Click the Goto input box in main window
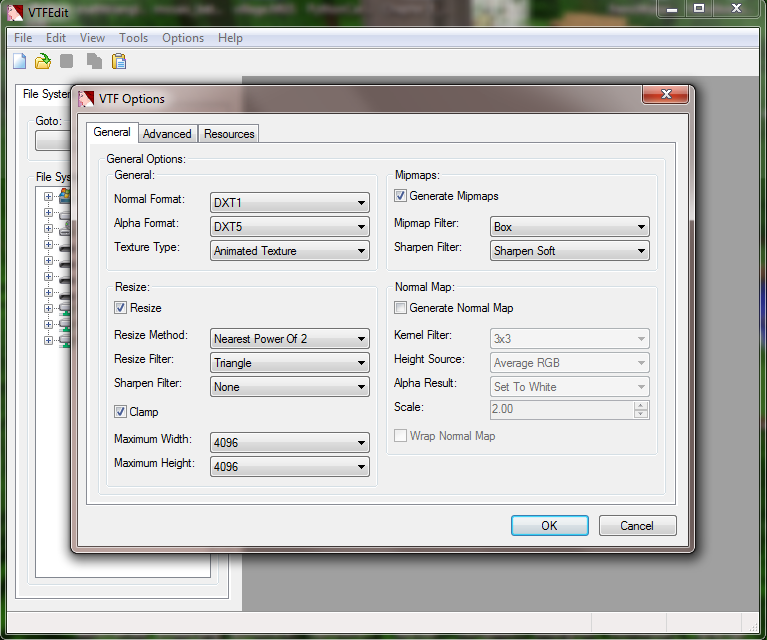The width and height of the screenshot is (767, 640). coord(53,141)
